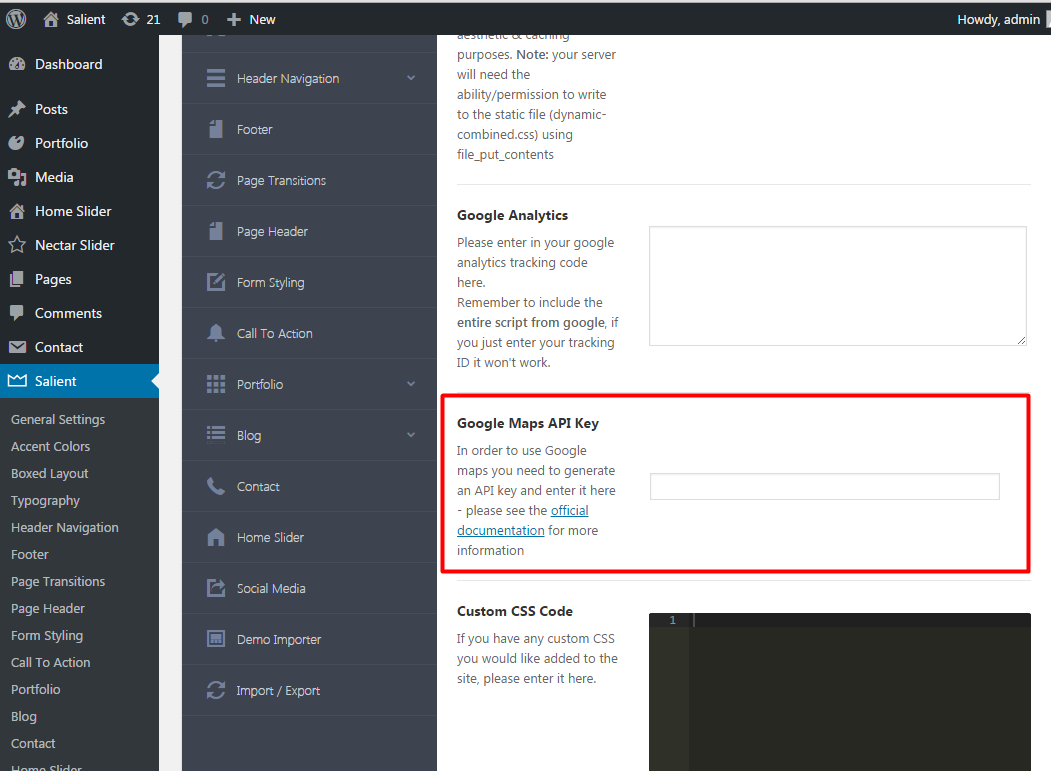1051x771 pixels.
Task: Open the Footer section icon in theme options
Action: 214,128
